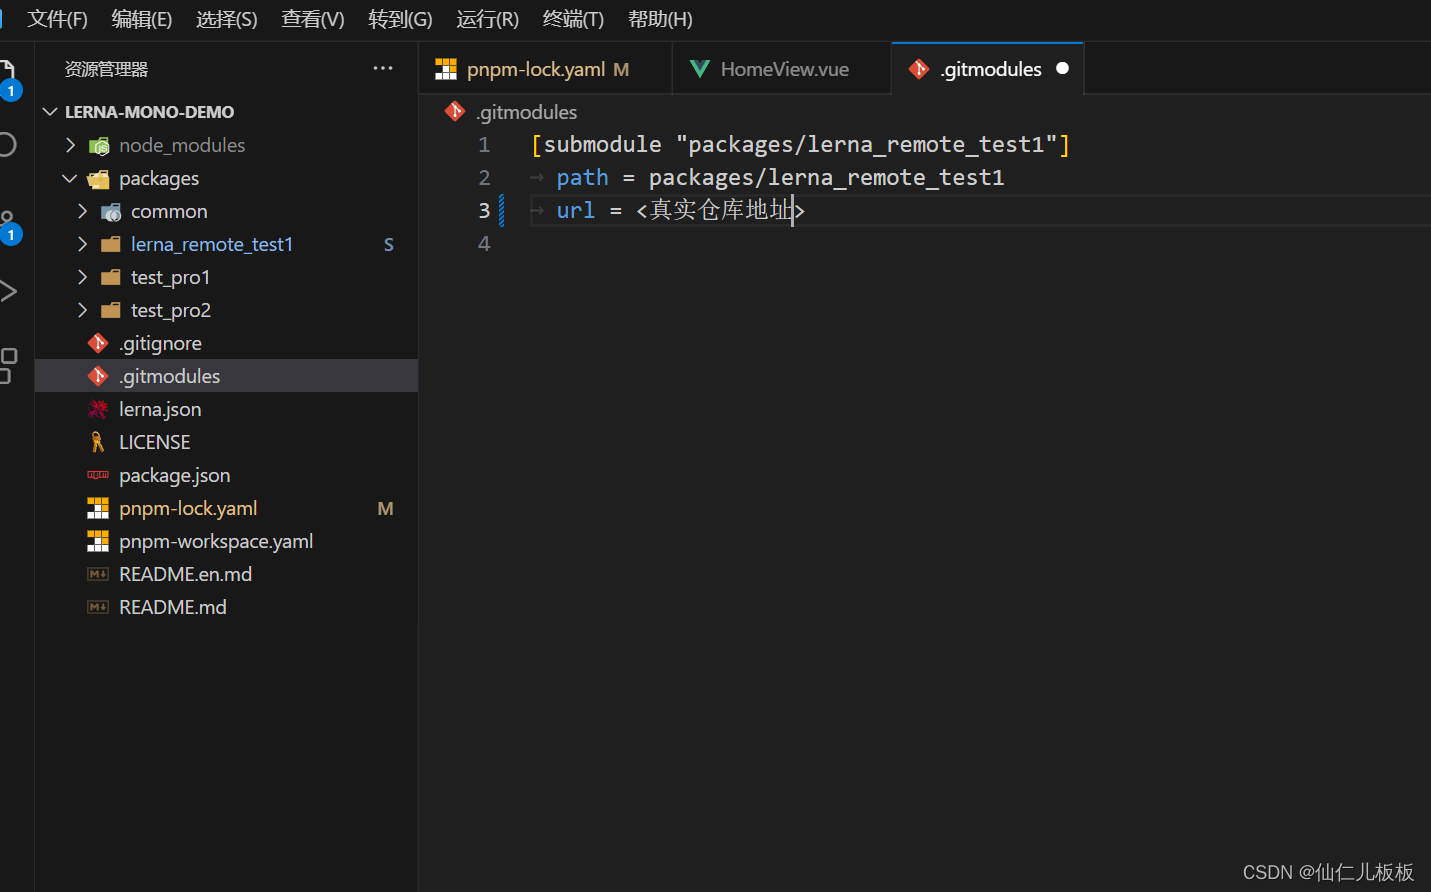Switch to the pnpm-lock.yaml editor tab
The image size is (1431, 892).
click(545, 69)
